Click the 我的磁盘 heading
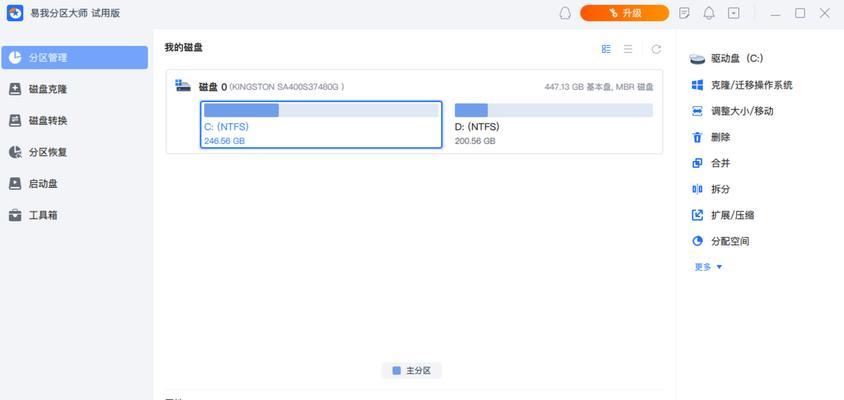Screen dimensions: 844x400 [184, 48]
